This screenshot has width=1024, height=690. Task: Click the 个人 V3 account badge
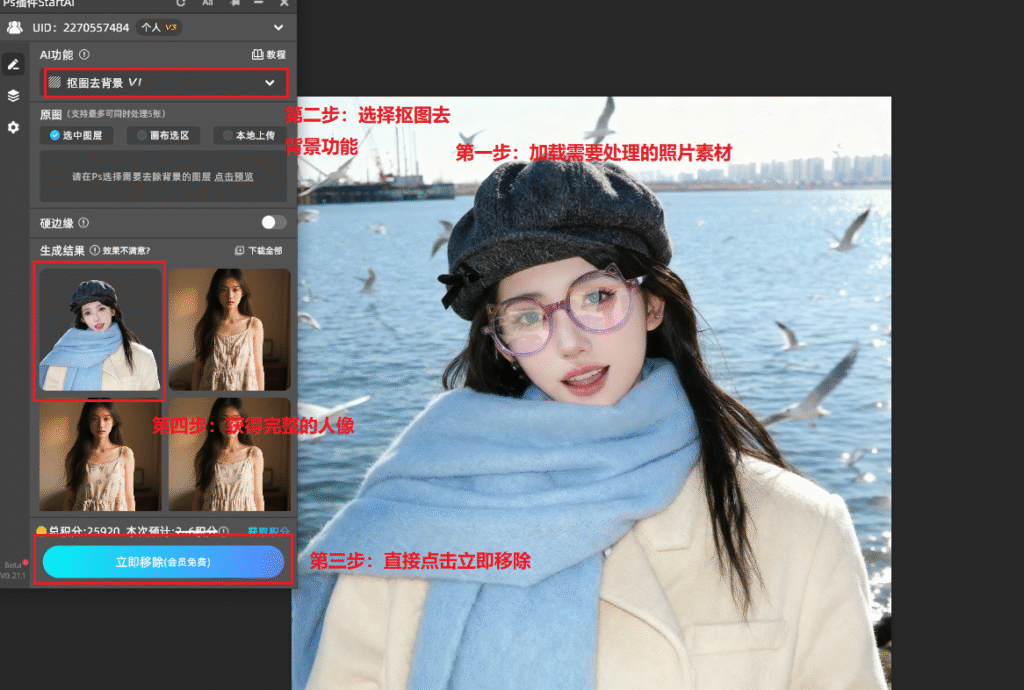[x=159, y=27]
